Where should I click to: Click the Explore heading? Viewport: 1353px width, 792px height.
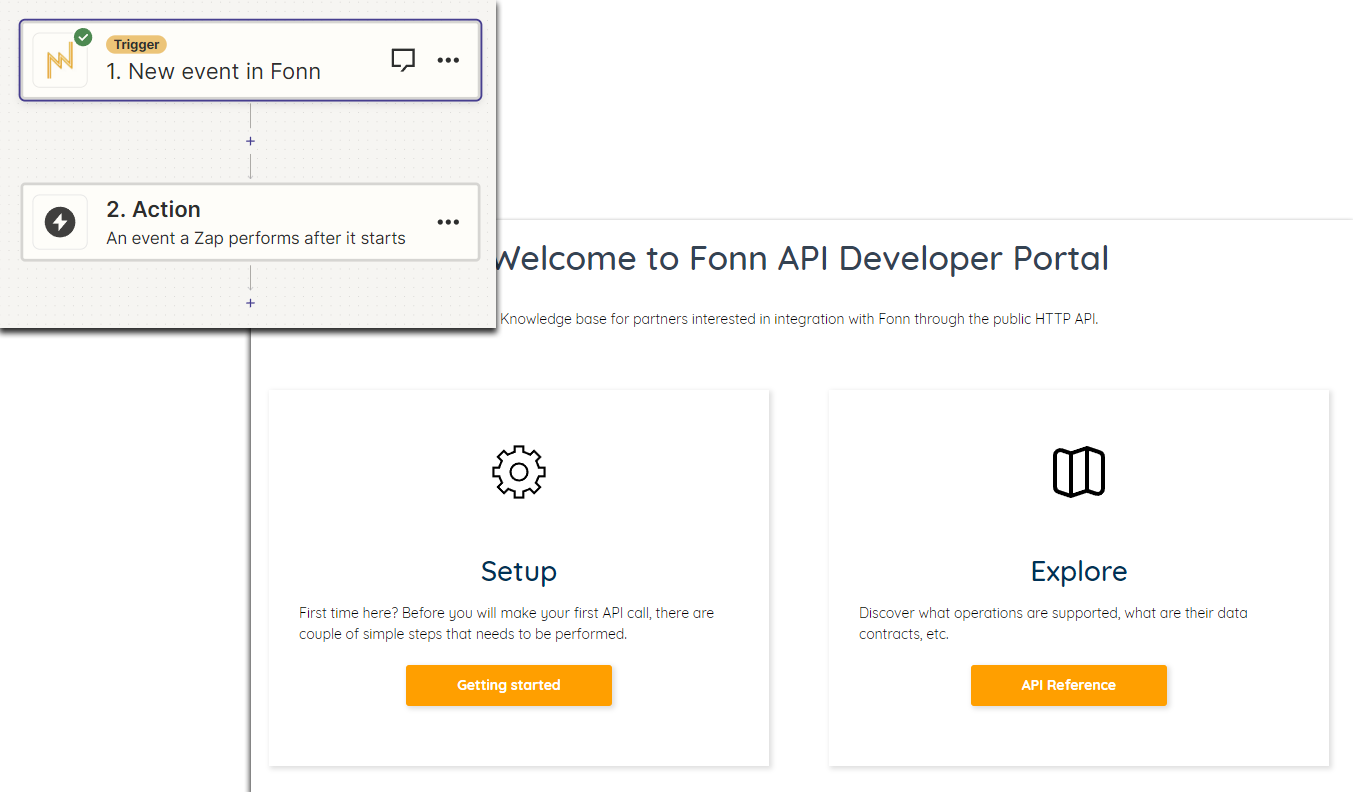tap(1079, 571)
